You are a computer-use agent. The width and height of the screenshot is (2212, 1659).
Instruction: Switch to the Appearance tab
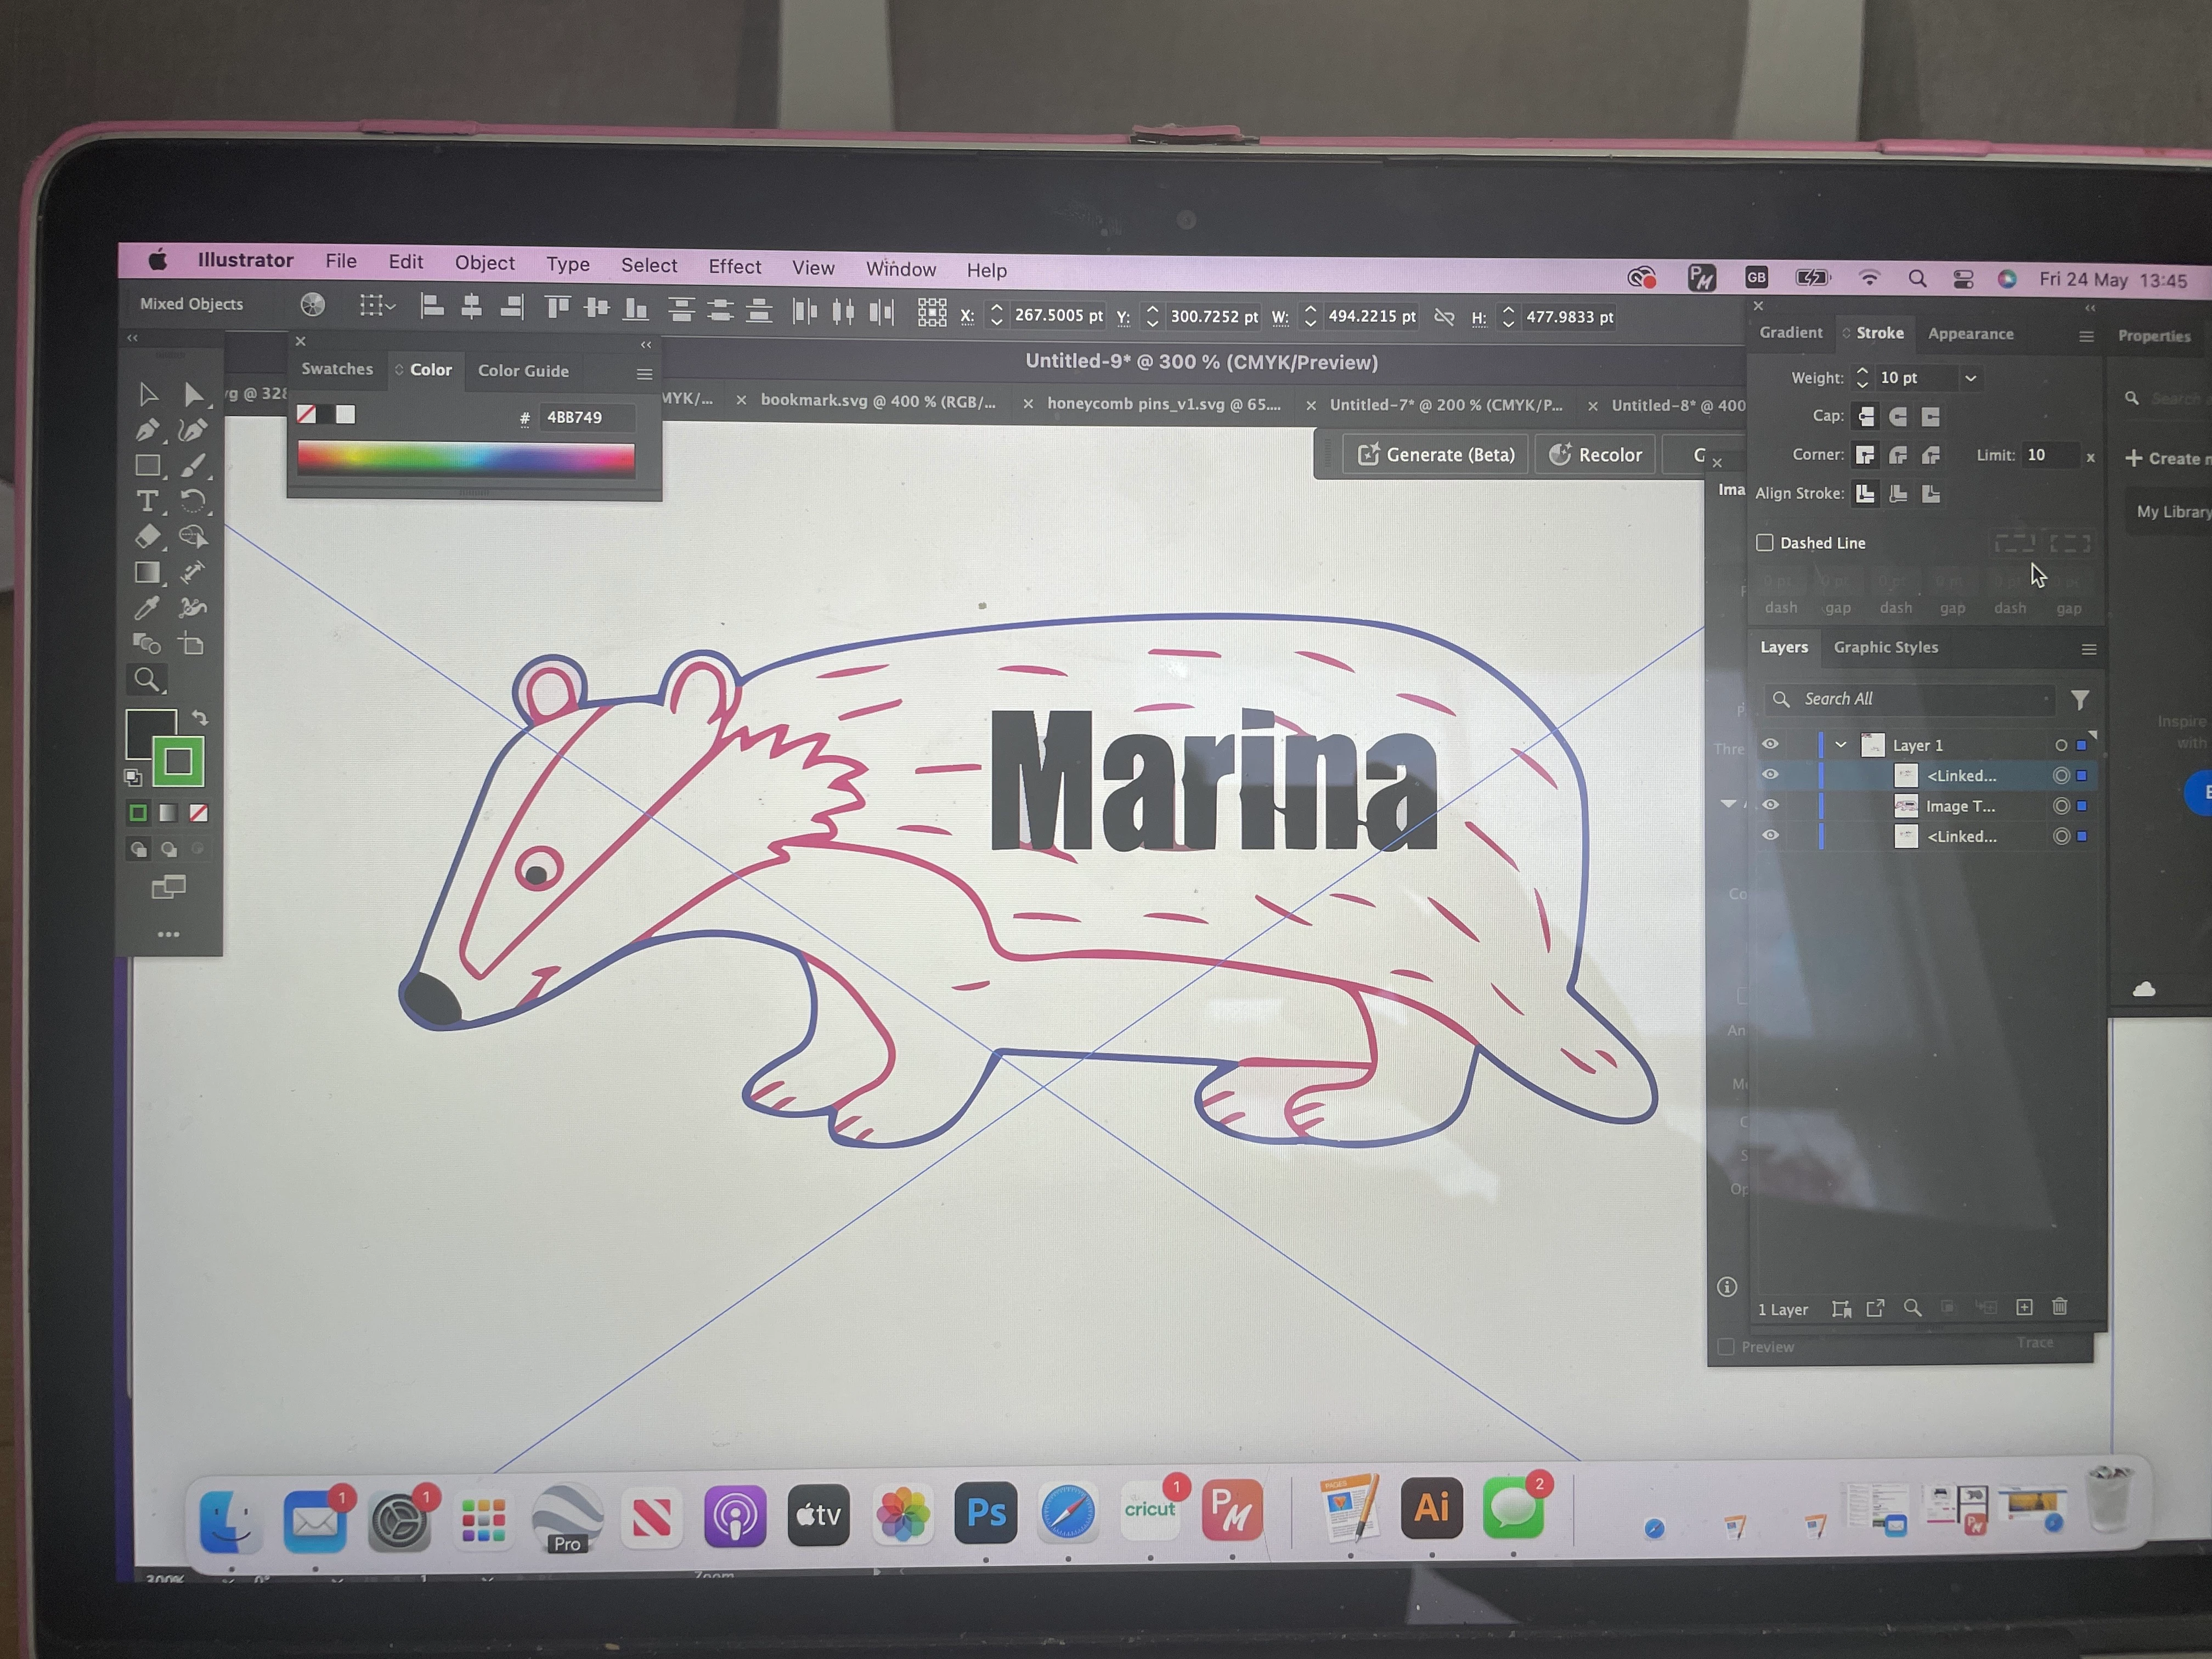[1970, 334]
